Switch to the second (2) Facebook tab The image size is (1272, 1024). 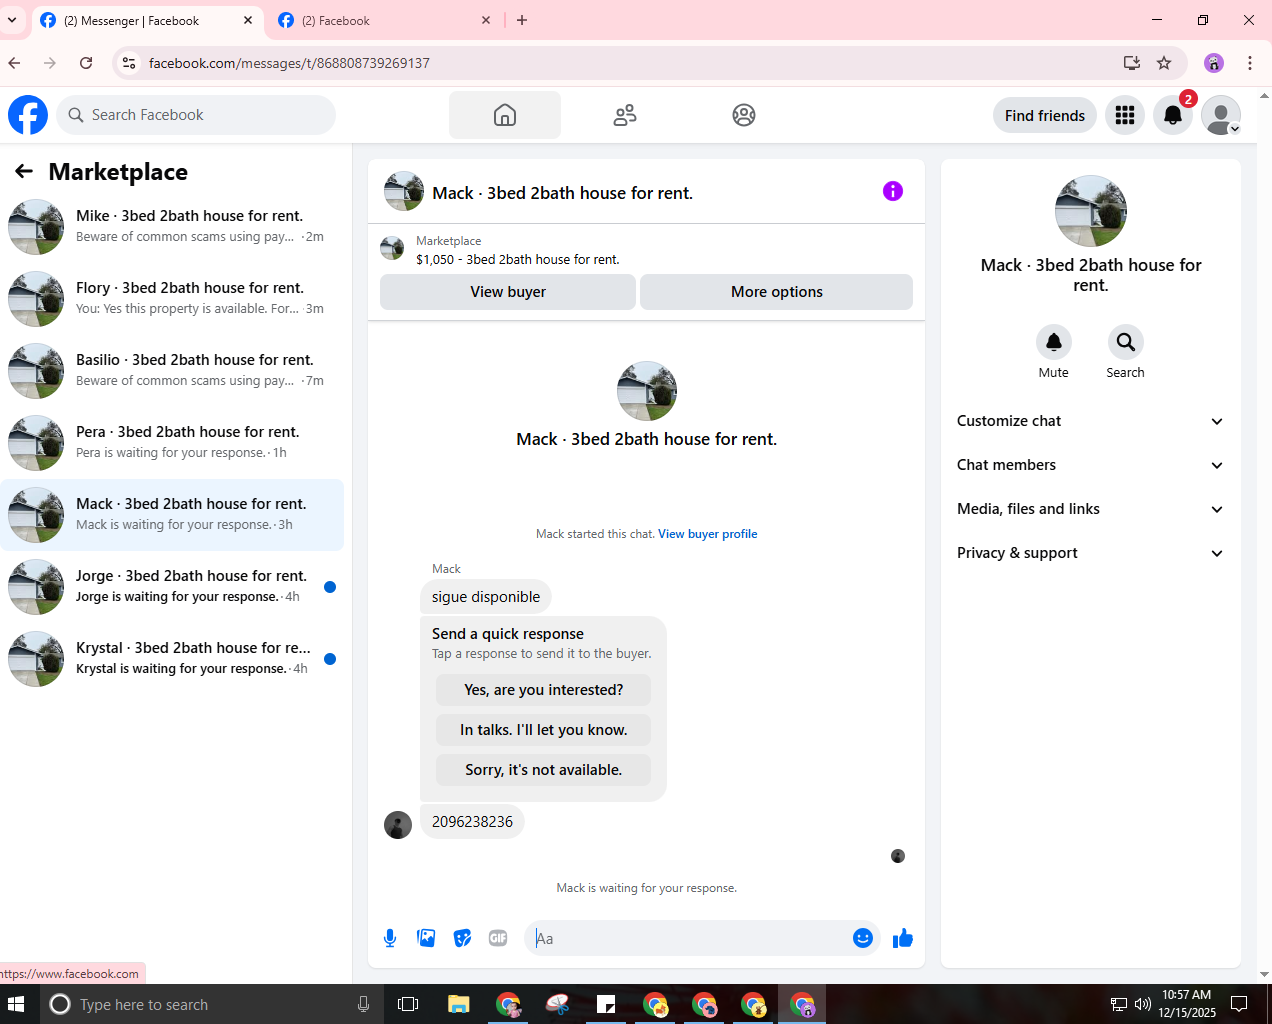[x=384, y=20]
